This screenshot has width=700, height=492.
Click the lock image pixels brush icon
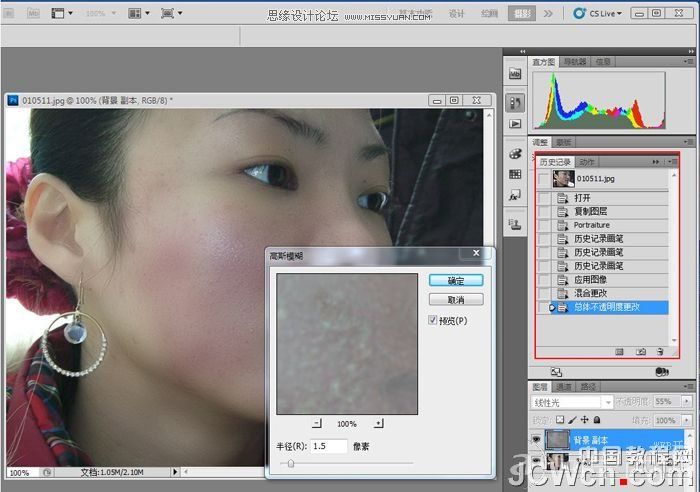(x=572, y=420)
